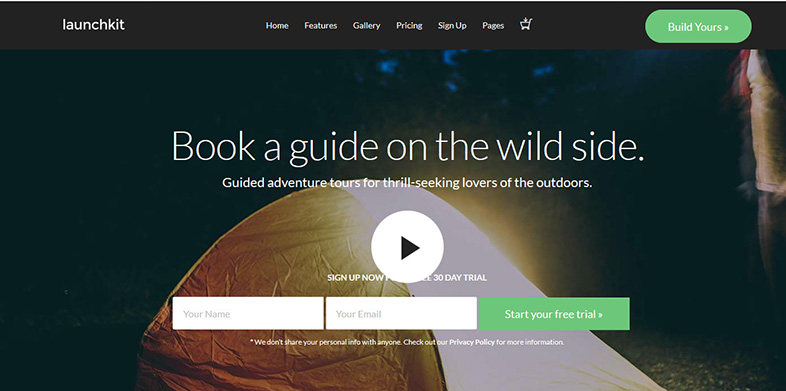Open the Sign Up nav link

tap(452, 26)
